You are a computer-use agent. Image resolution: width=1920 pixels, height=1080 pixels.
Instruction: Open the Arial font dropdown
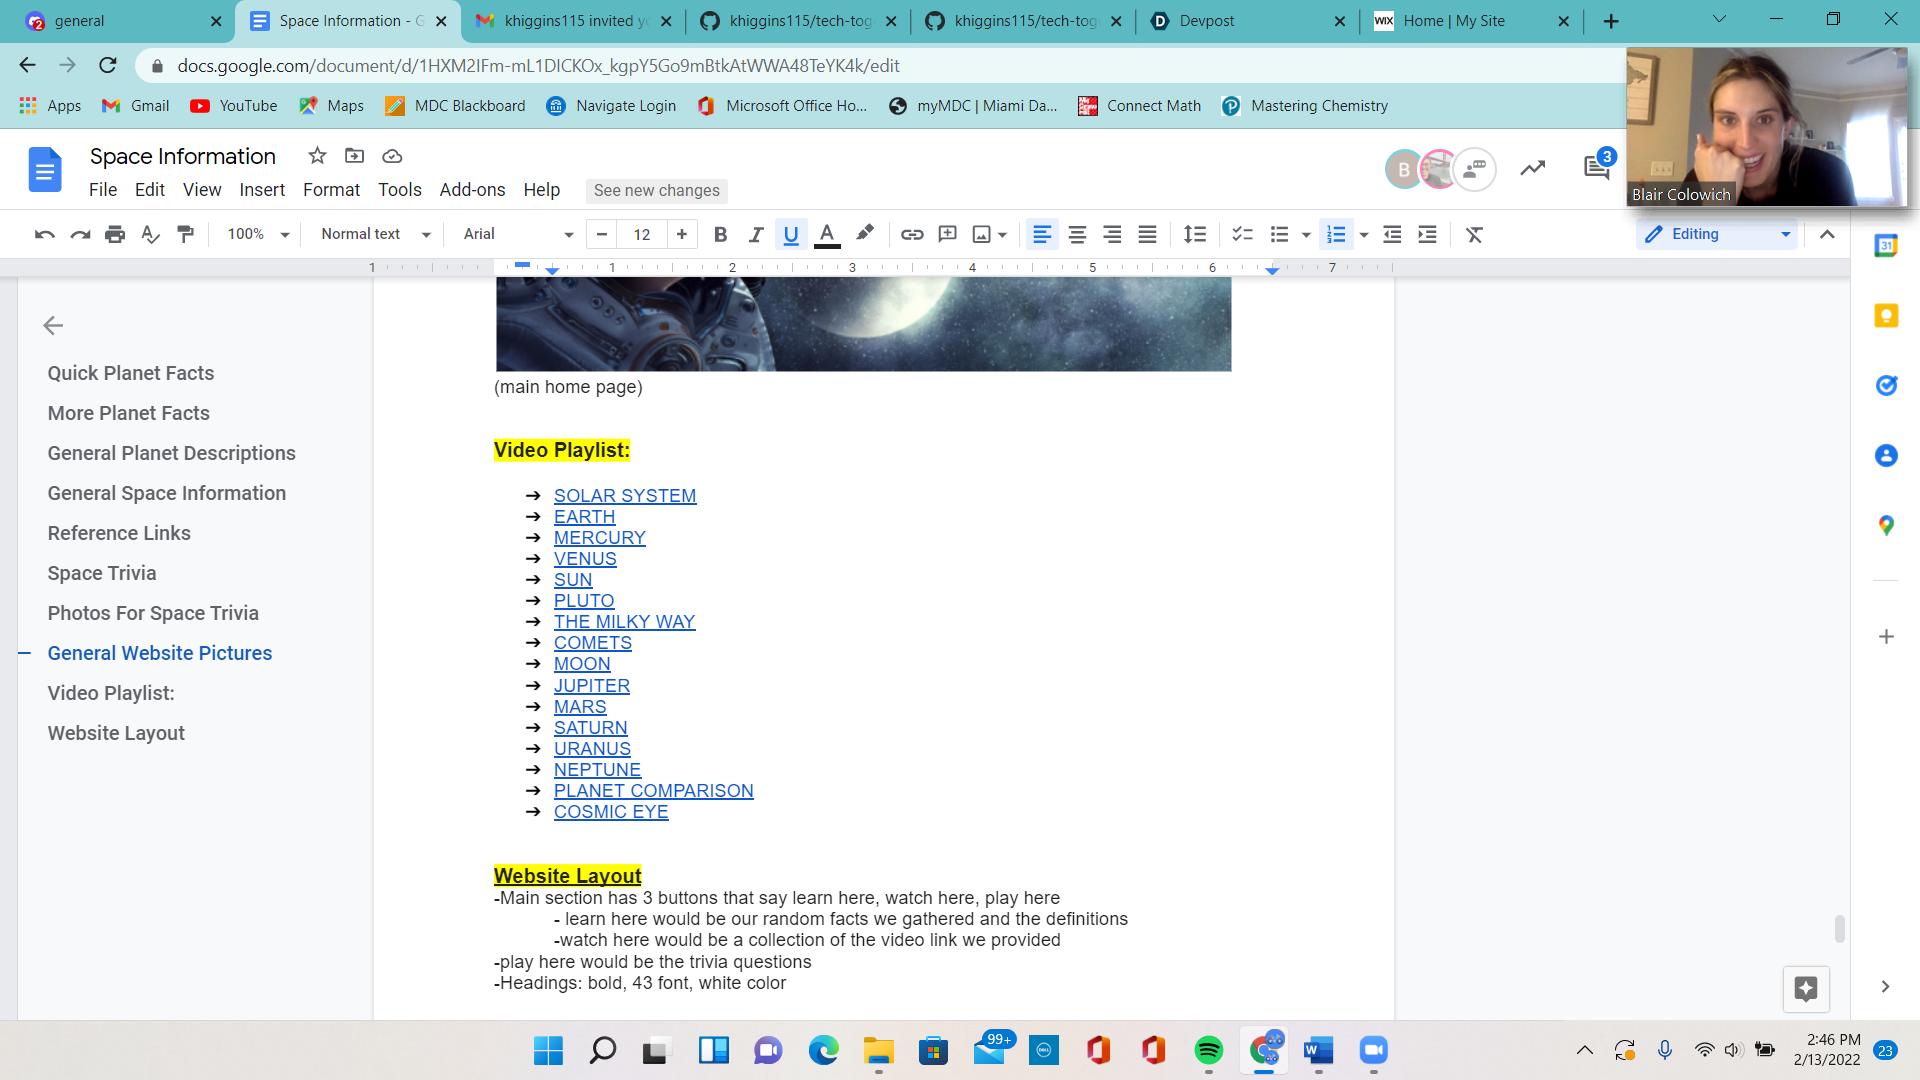(x=517, y=234)
